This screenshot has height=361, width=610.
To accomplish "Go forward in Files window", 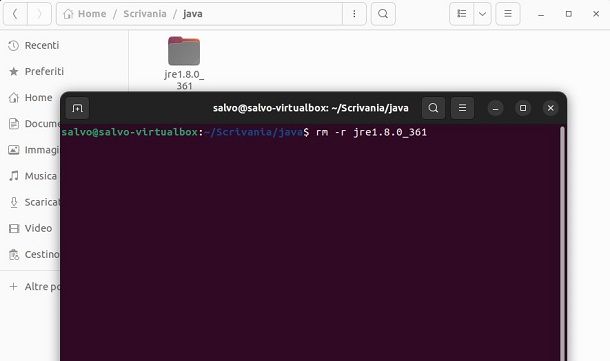I will pos(39,14).
